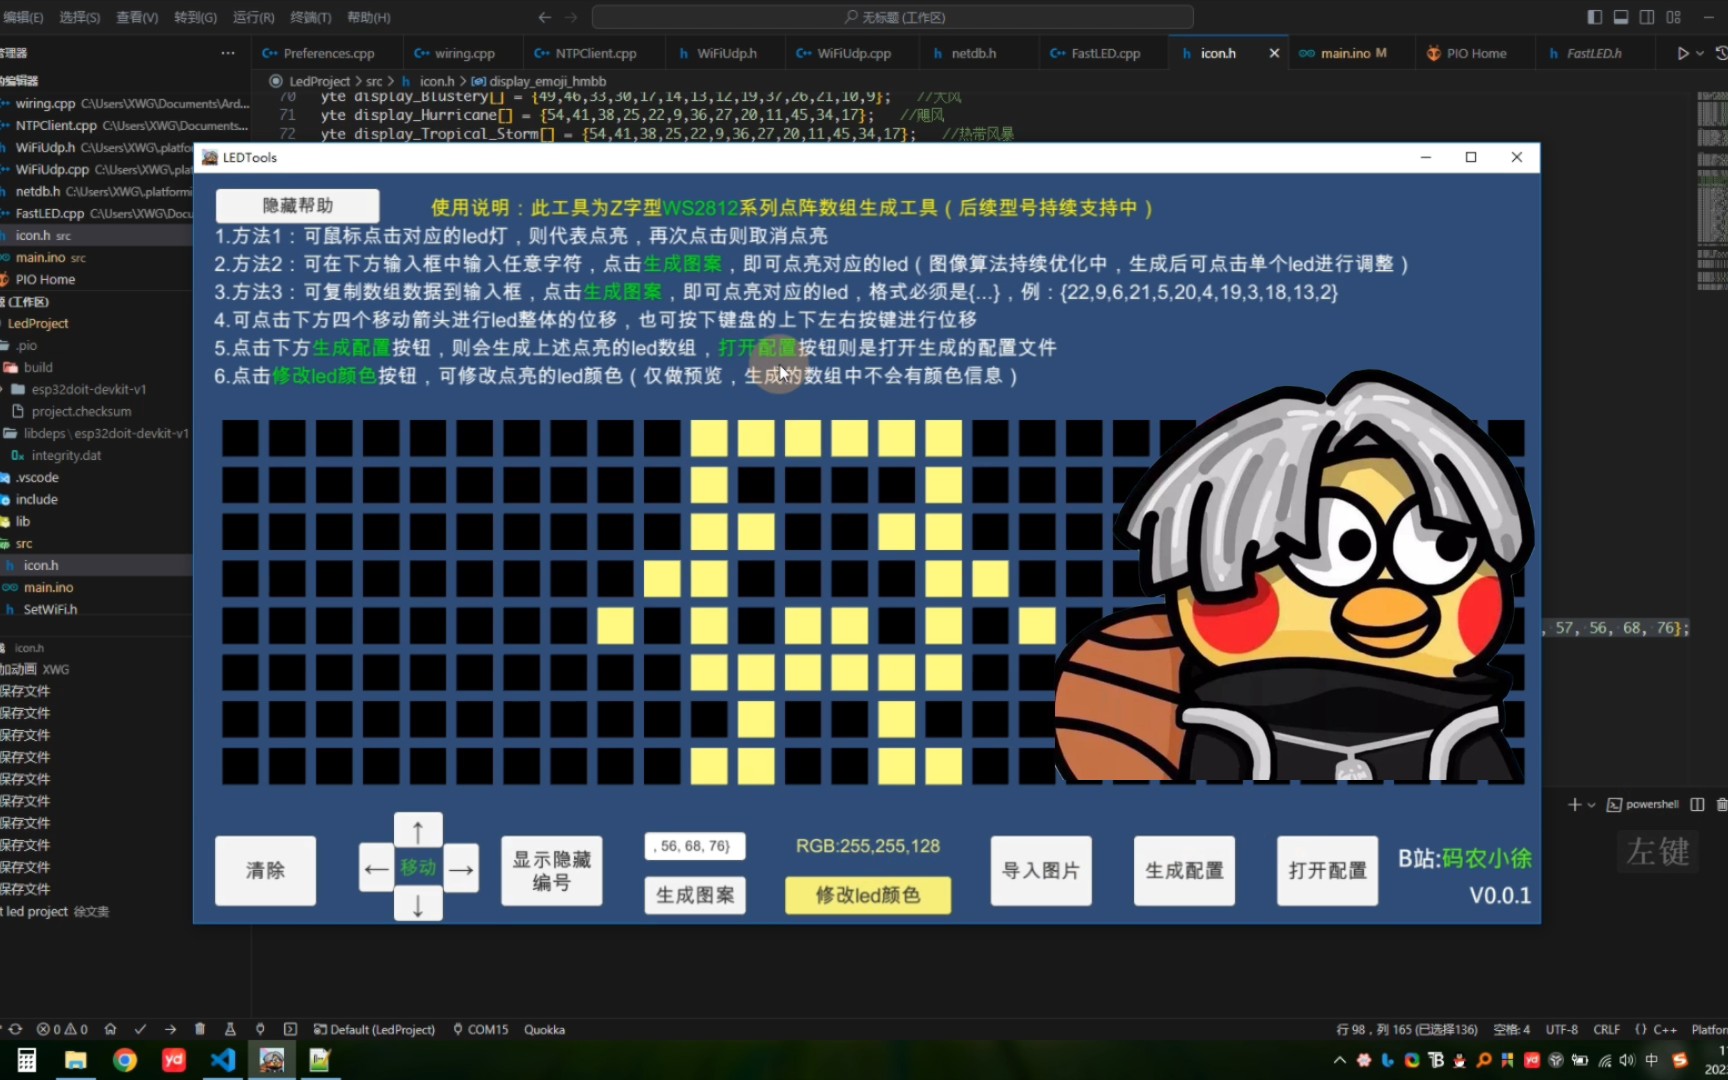Click the RGB:255,255,128 color value
The height and width of the screenshot is (1080, 1728).
coord(868,846)
